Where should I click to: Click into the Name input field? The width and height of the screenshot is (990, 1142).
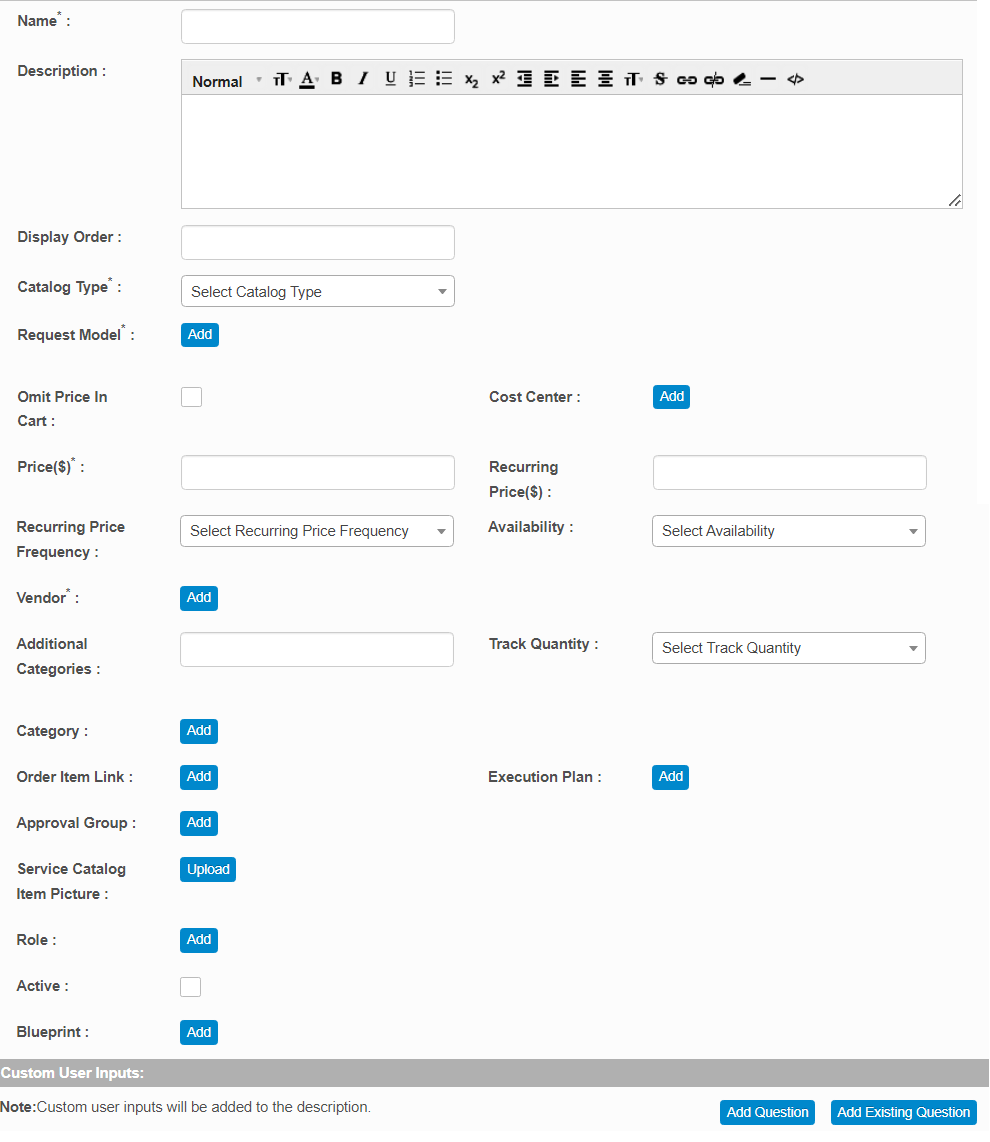click(x=317, y=27)
